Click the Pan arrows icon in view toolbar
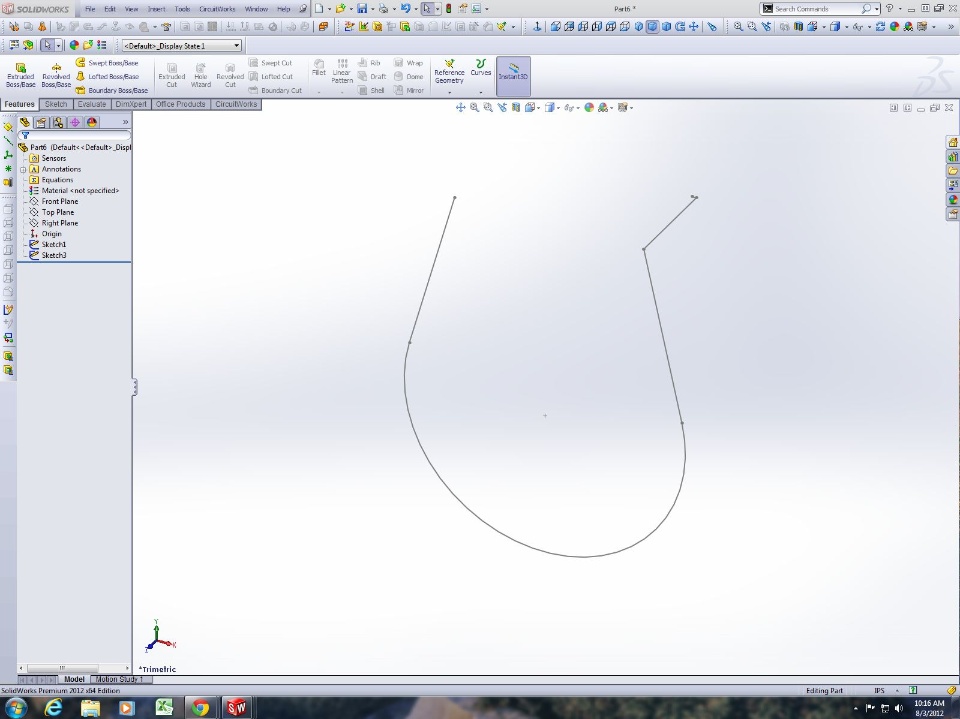The image size is (960, 719). coord(694,26)
